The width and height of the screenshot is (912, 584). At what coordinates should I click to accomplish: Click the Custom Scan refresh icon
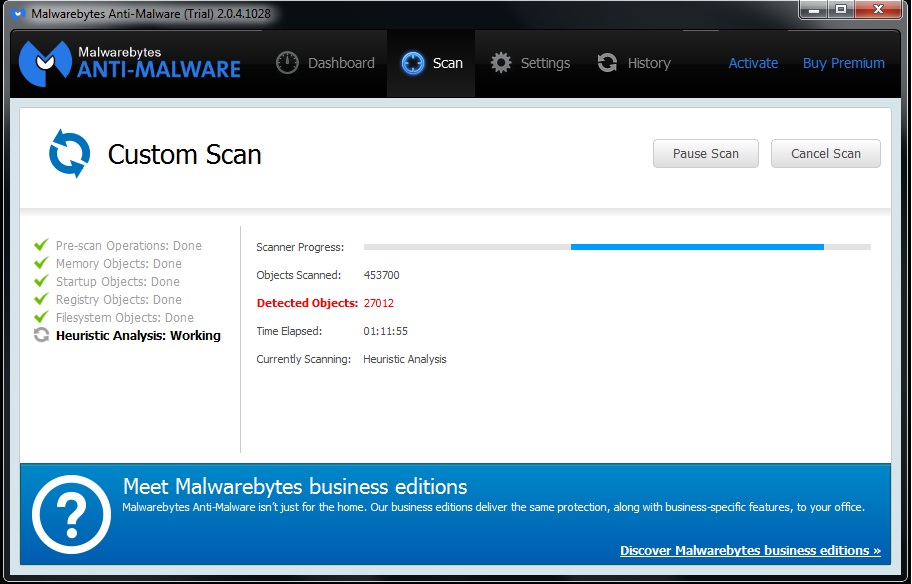[x=70, y=154]
